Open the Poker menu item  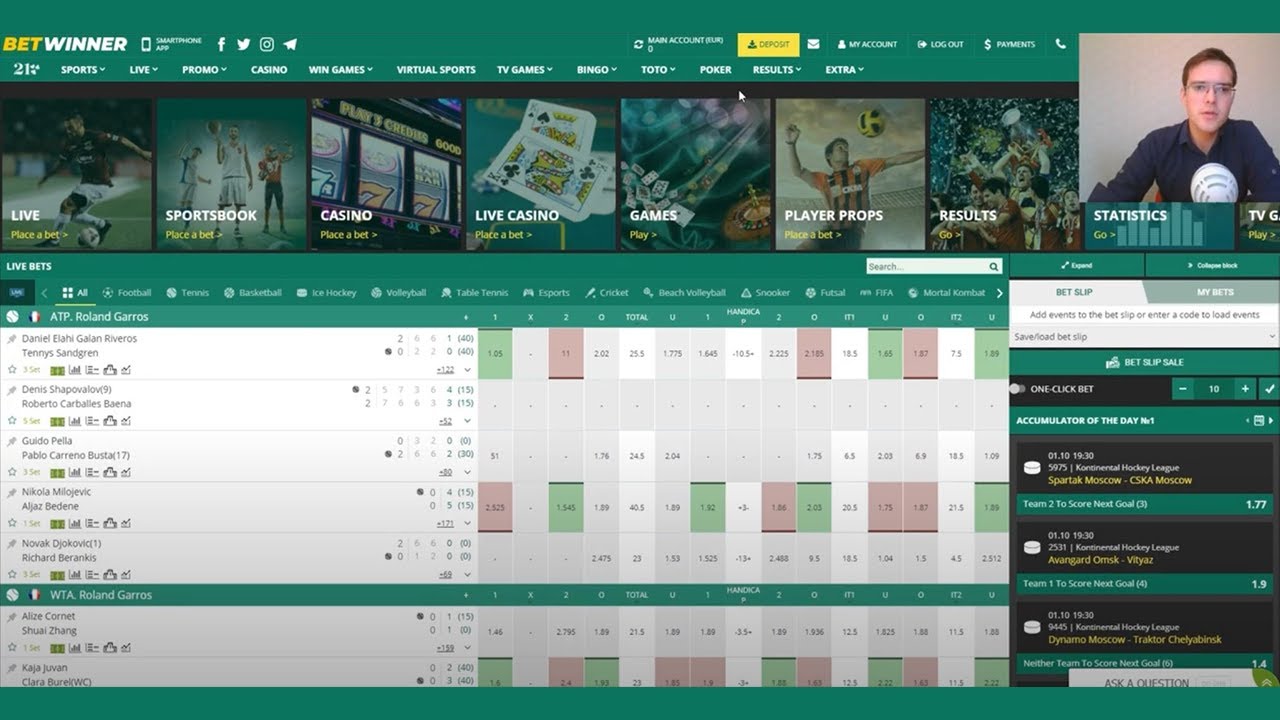click(715, 70)
